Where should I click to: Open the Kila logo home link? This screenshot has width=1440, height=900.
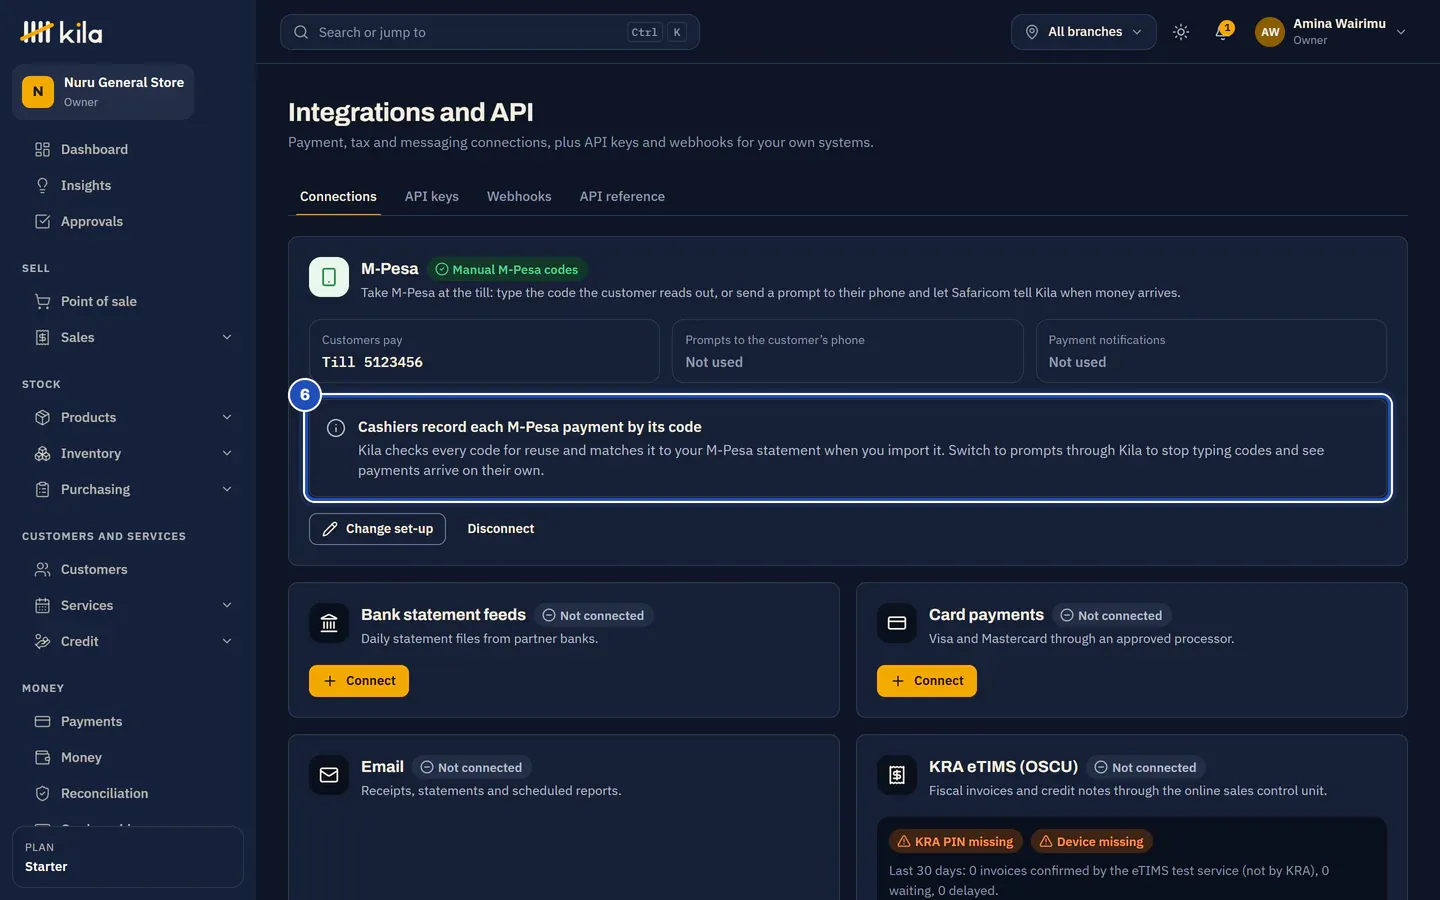61,32
